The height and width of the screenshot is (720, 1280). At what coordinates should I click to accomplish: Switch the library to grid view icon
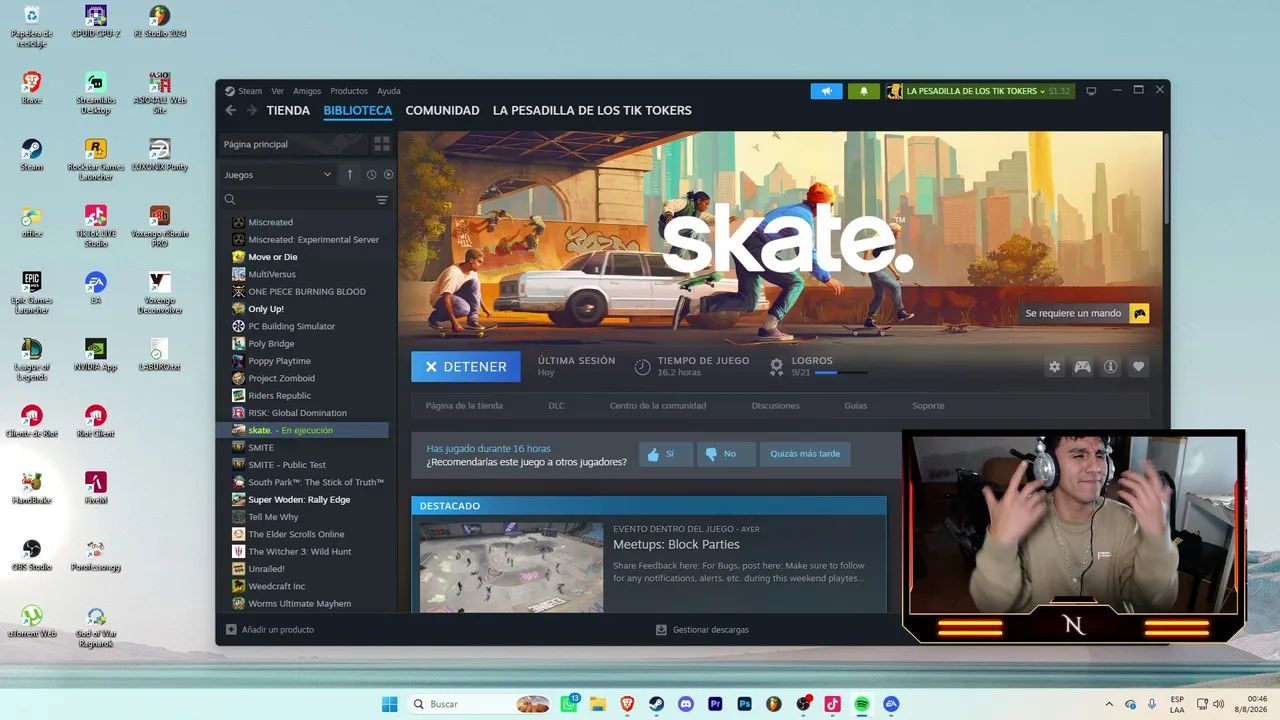click(382, 144)
